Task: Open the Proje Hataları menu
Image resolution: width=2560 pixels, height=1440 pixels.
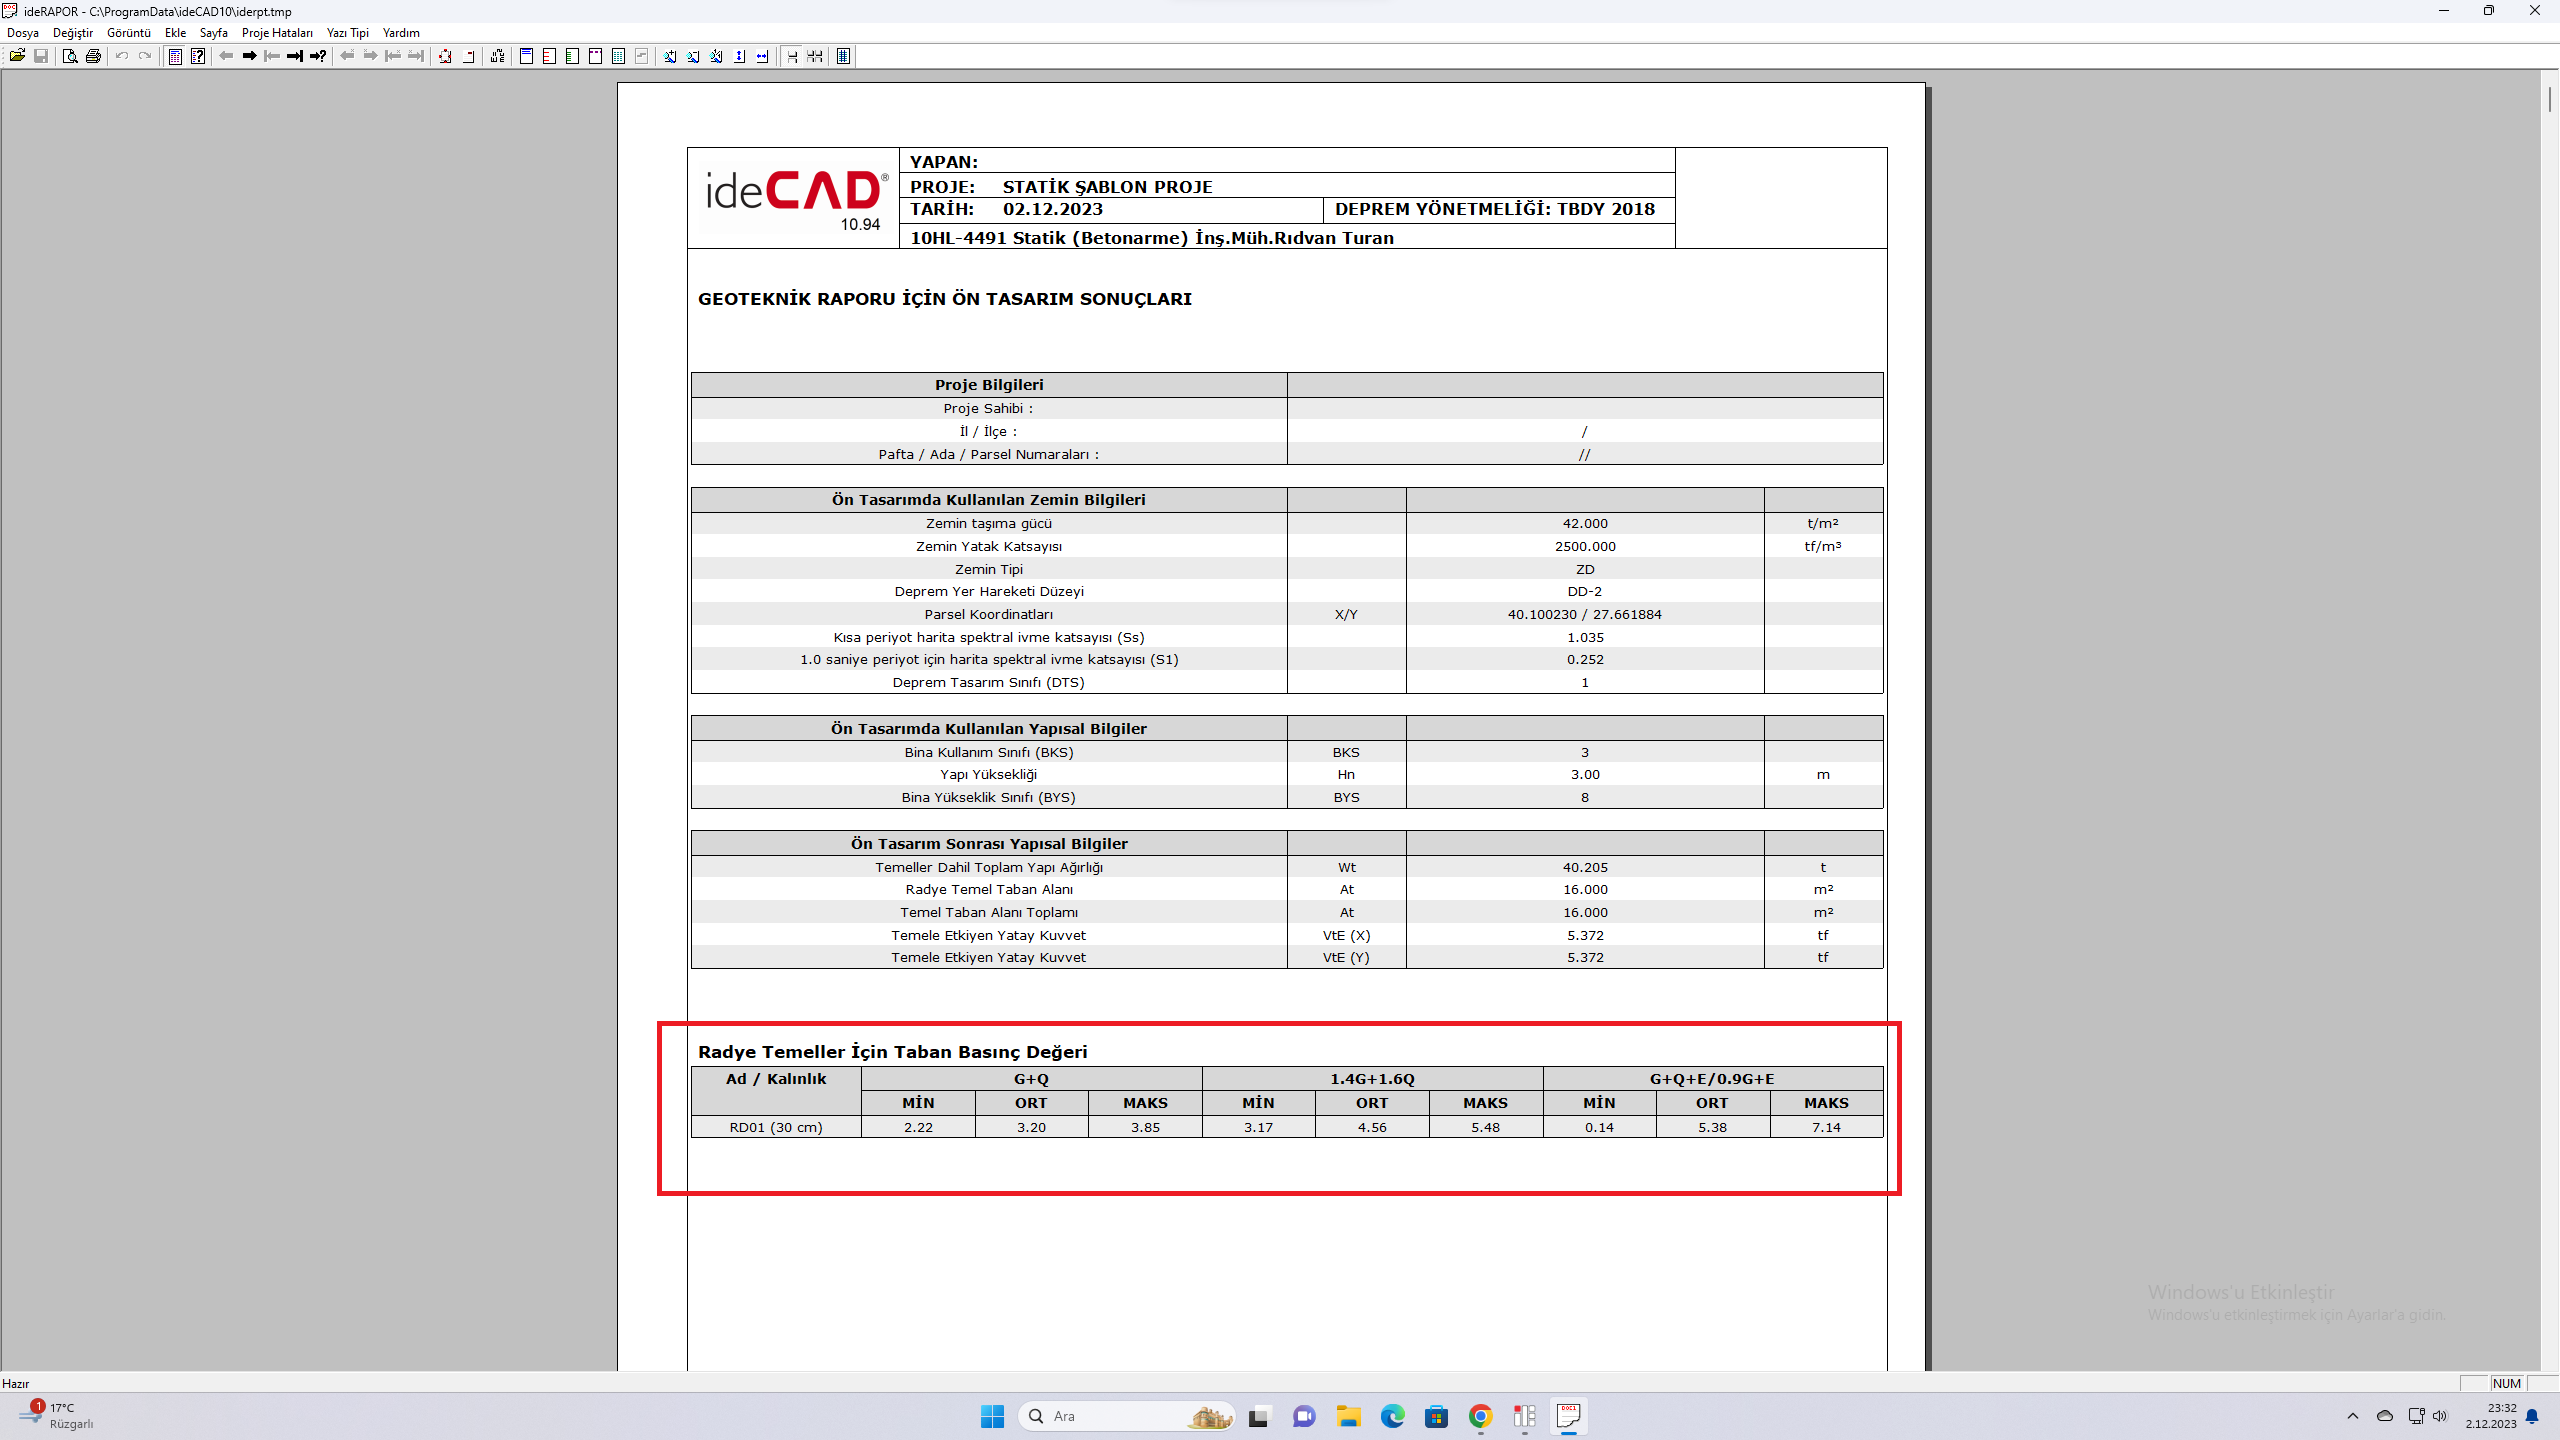Action: (x=277, y=33)
